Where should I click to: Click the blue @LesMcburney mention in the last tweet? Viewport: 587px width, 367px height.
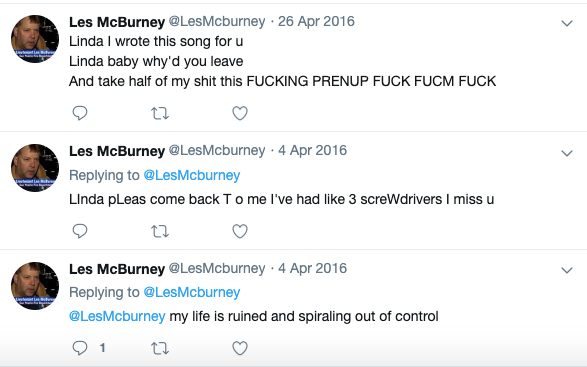click(117, 316)
